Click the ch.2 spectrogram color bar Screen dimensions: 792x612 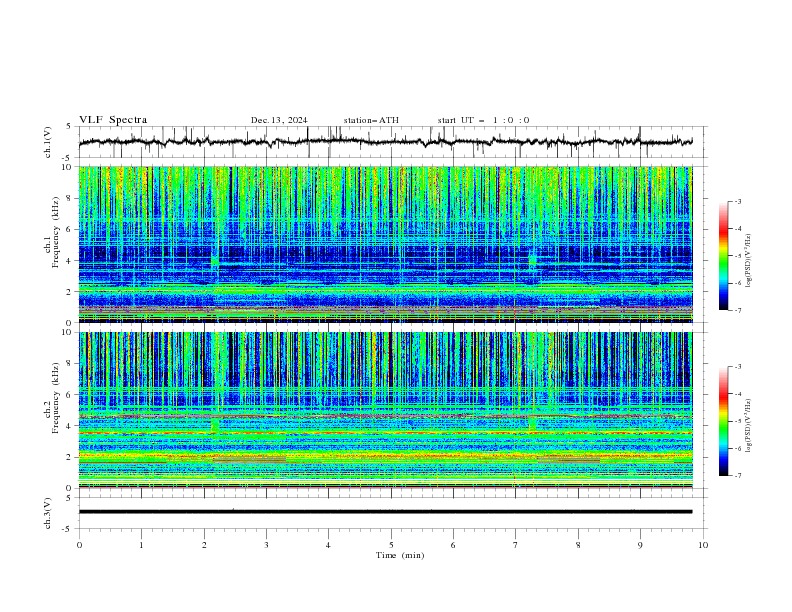tap(723, 421)
